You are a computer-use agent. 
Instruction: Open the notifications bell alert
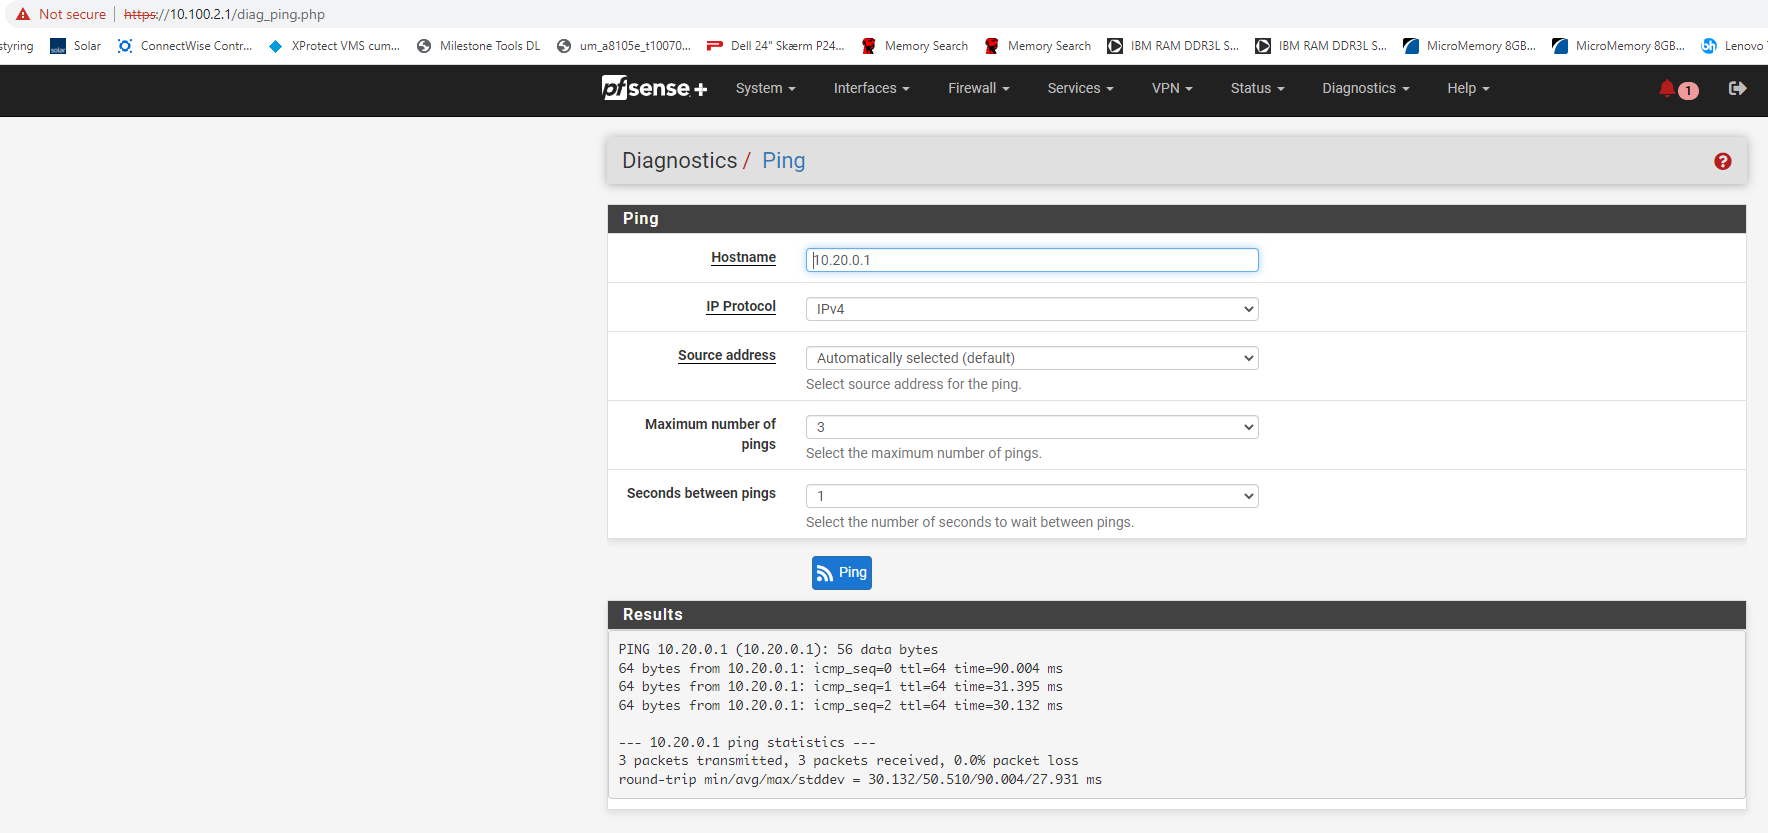pos(1668,89)
